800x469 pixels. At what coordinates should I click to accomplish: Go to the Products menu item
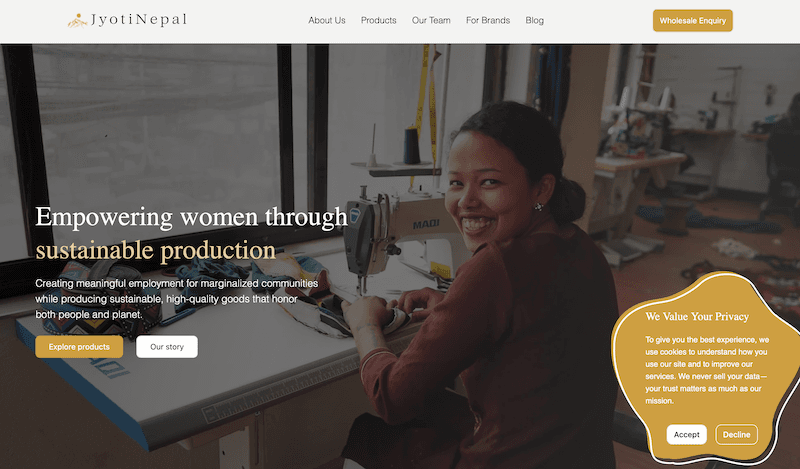[x=378, y=21]
